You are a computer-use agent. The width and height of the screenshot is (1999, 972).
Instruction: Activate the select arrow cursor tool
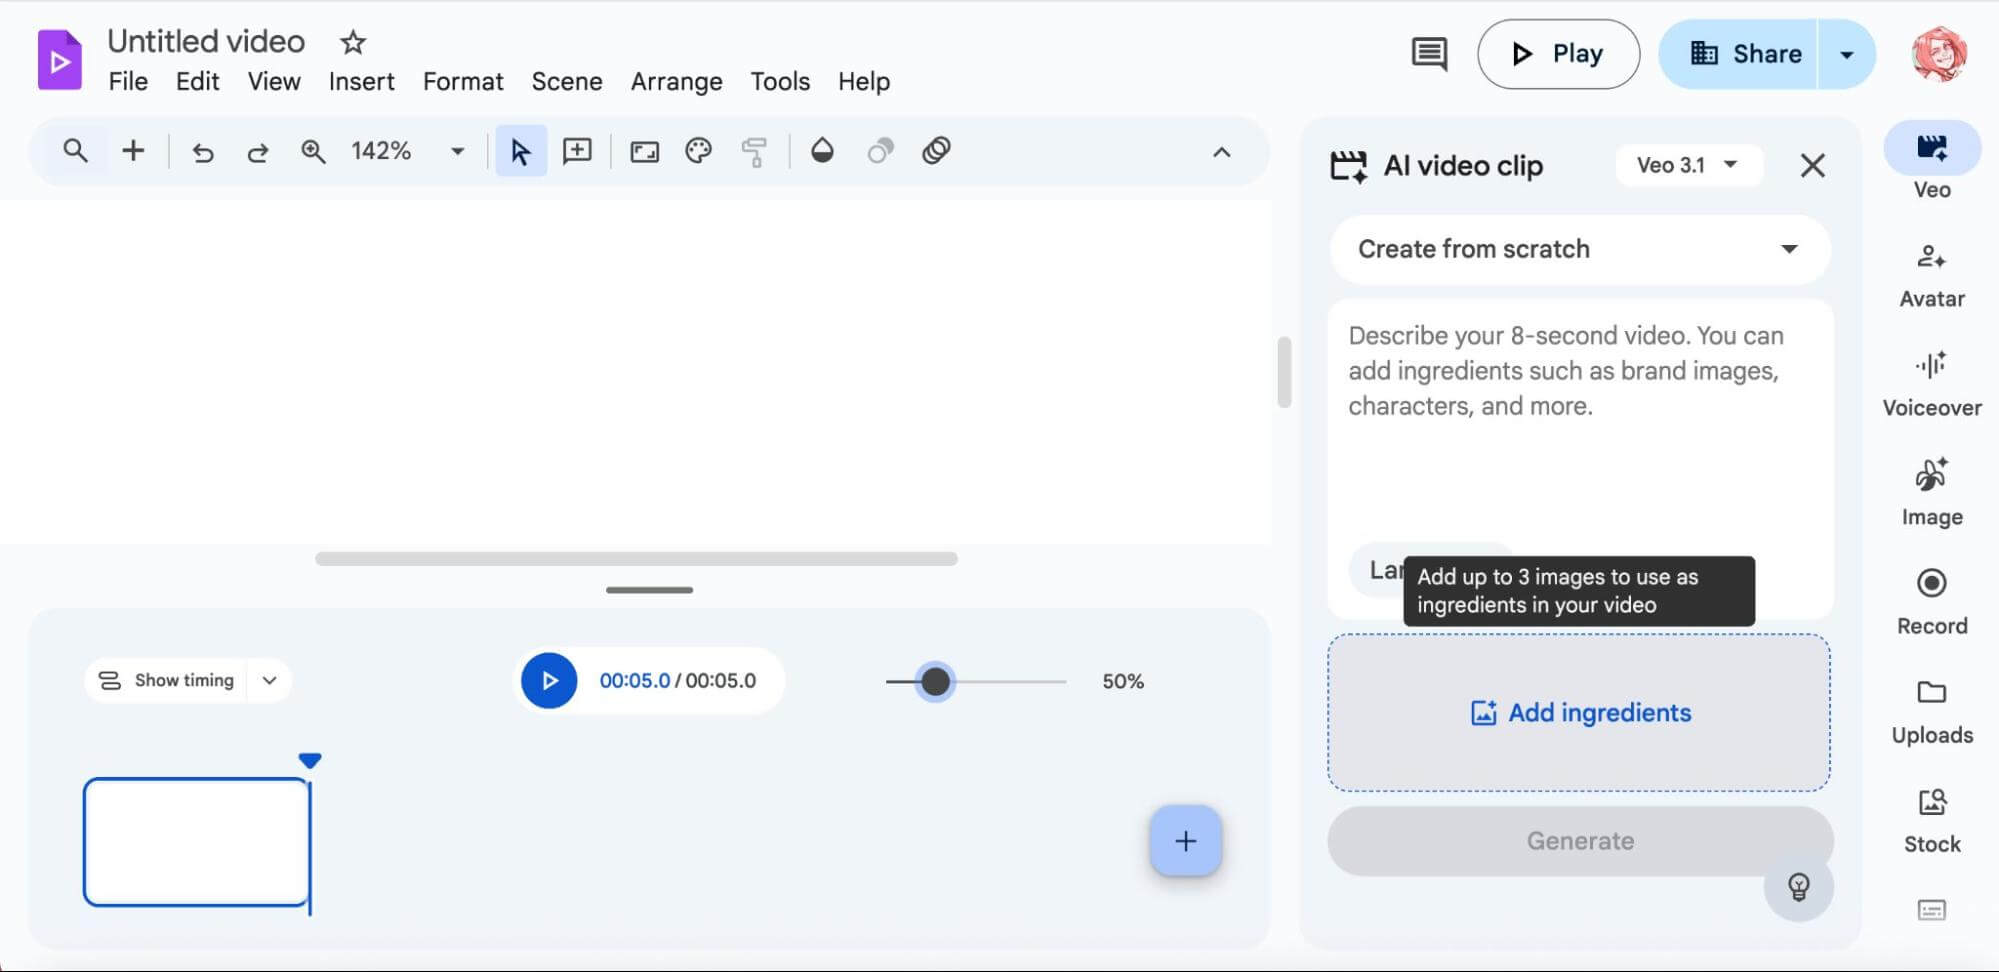point(520,151)
